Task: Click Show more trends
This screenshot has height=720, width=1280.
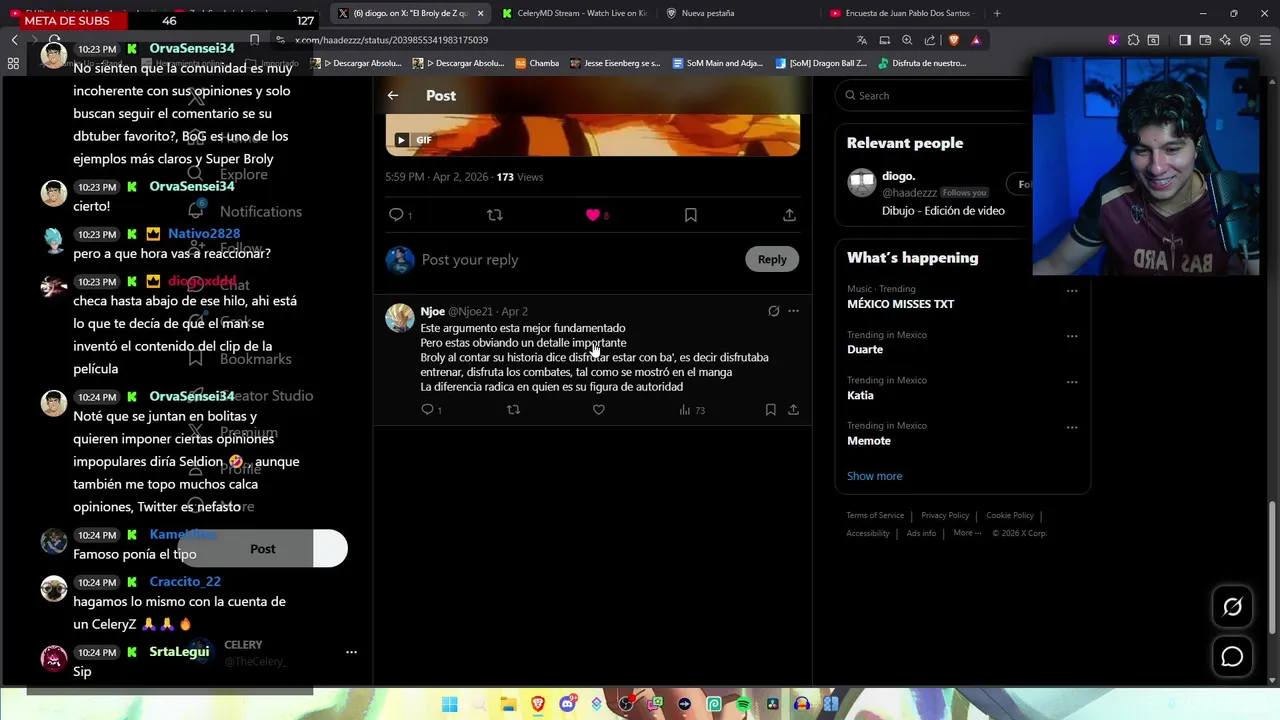Action: (x=874, y=476)
